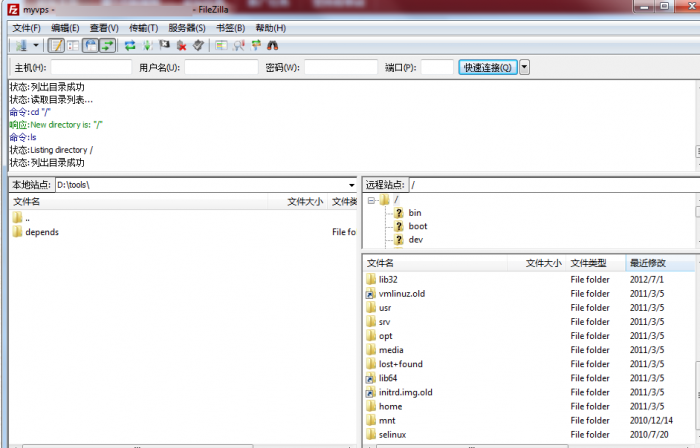Select the srv folder icon
The image size is (700, 448).
pyautogui.click(x=371, y=322)
